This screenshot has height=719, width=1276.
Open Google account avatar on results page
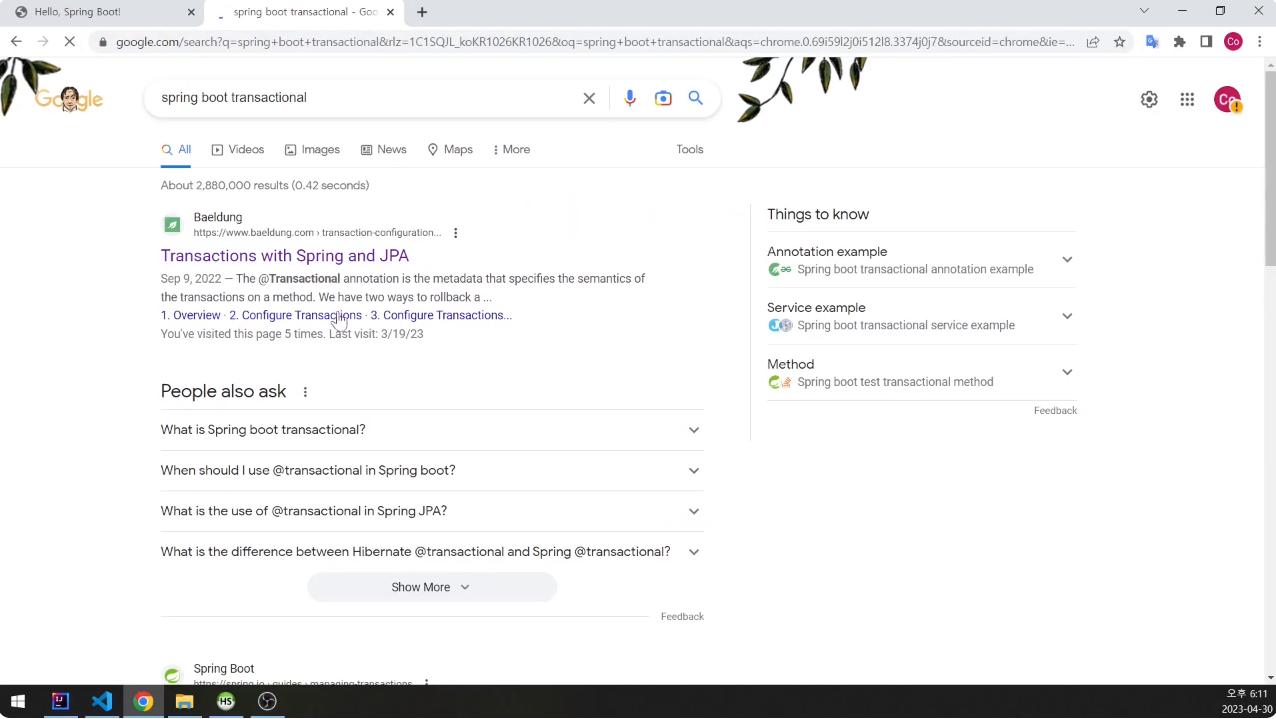[1227, 99]
